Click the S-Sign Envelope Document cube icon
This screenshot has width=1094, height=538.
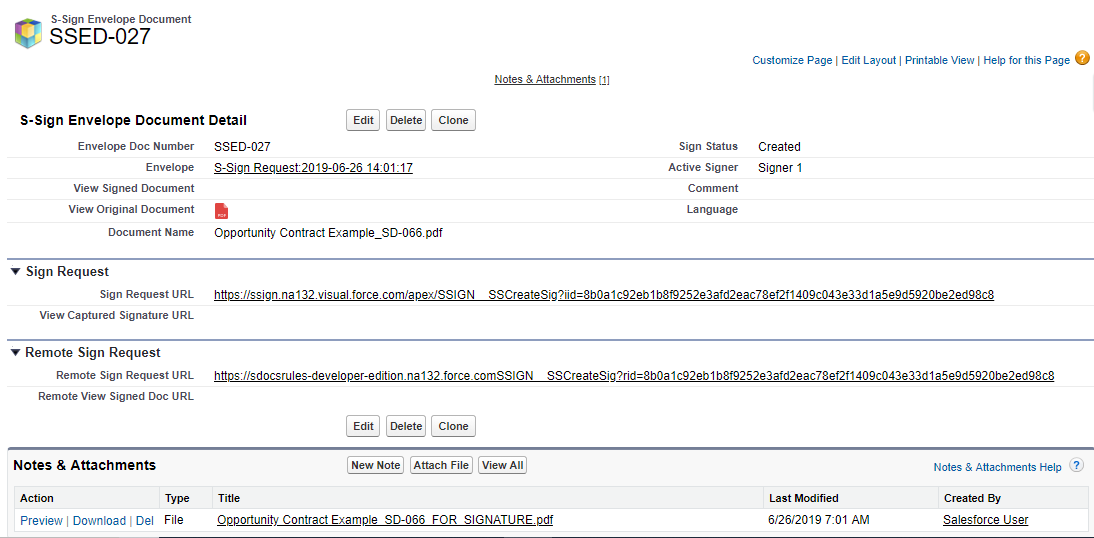pos(29,33)
